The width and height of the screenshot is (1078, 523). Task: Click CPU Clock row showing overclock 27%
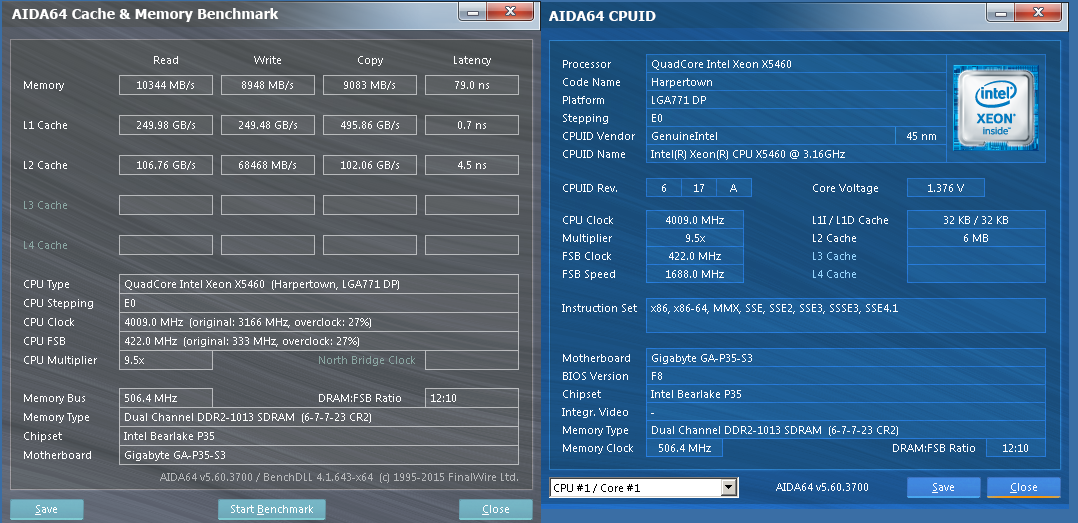pyautogui.click(x=319, y=322)
